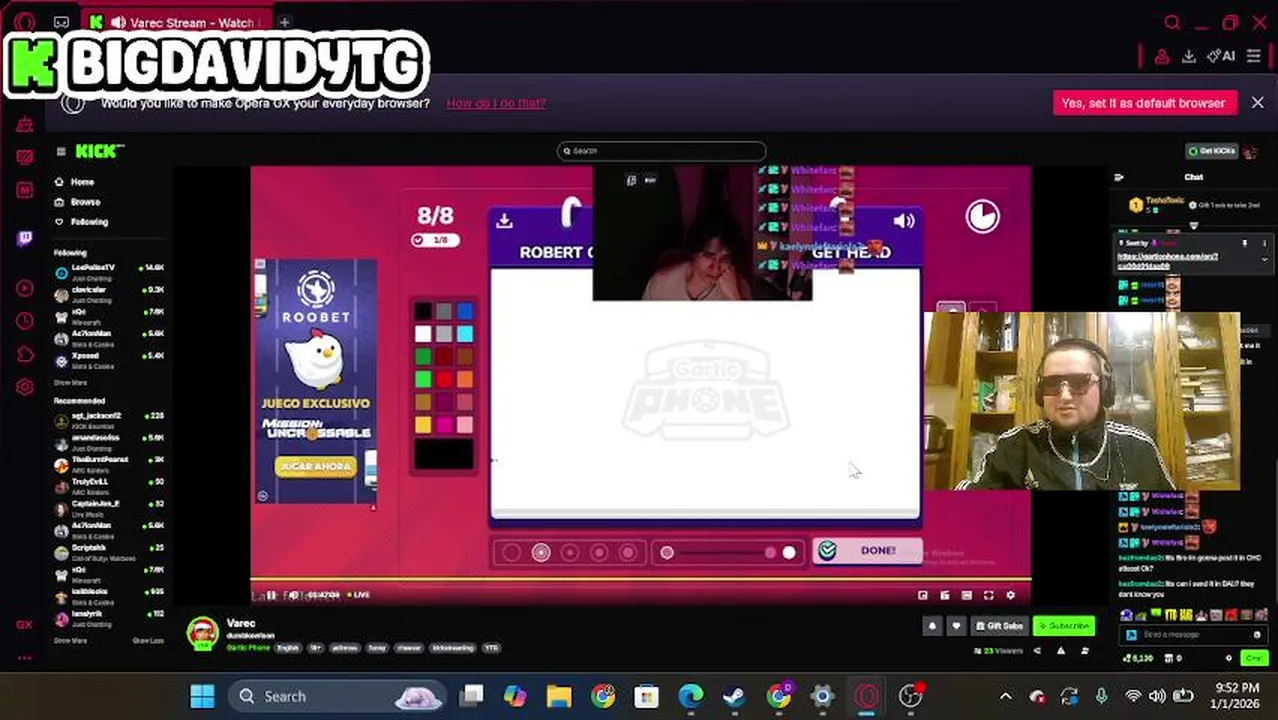Collapse Kick sidebar hamburger menu
This screenshot has height=720, width=1278.
[x=61, y=151]
